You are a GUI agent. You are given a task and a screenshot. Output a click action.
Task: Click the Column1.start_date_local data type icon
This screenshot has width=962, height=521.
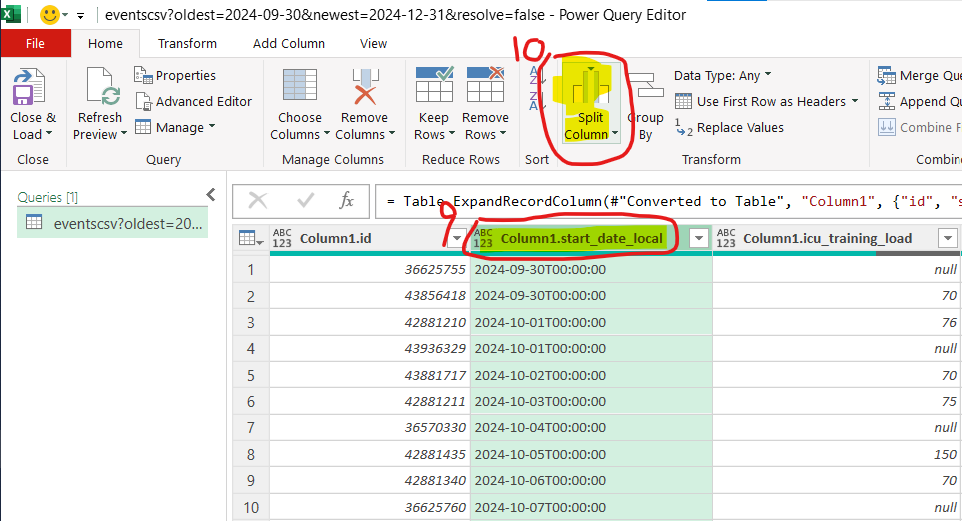pyautogui.click(x=483, y=238)
